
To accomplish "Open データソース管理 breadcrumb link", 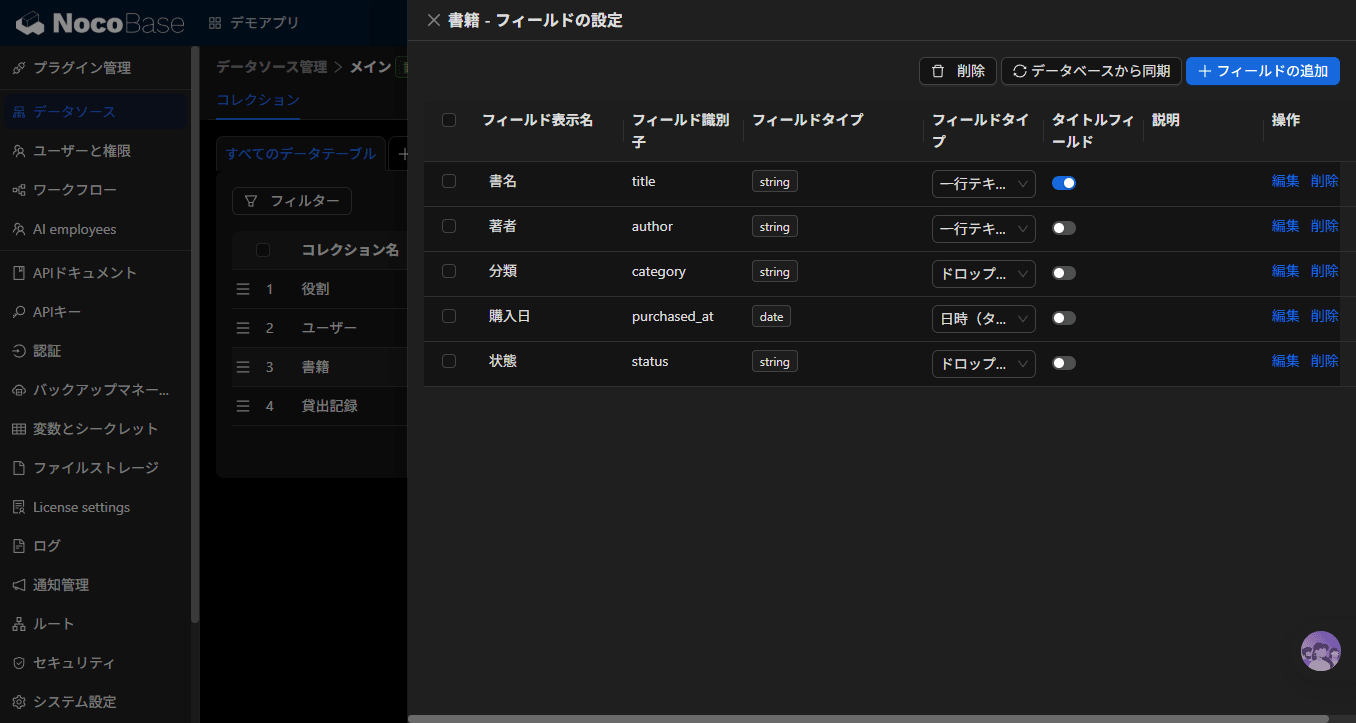I will (272, 67).
